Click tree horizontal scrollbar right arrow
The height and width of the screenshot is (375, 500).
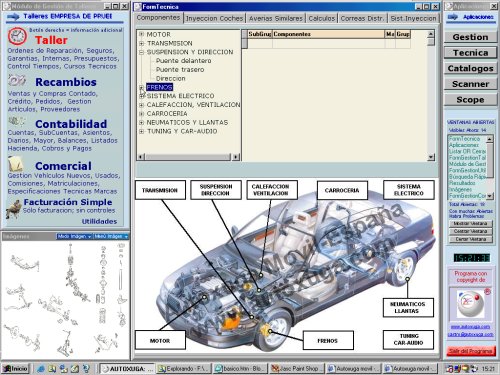click(236, 157)
